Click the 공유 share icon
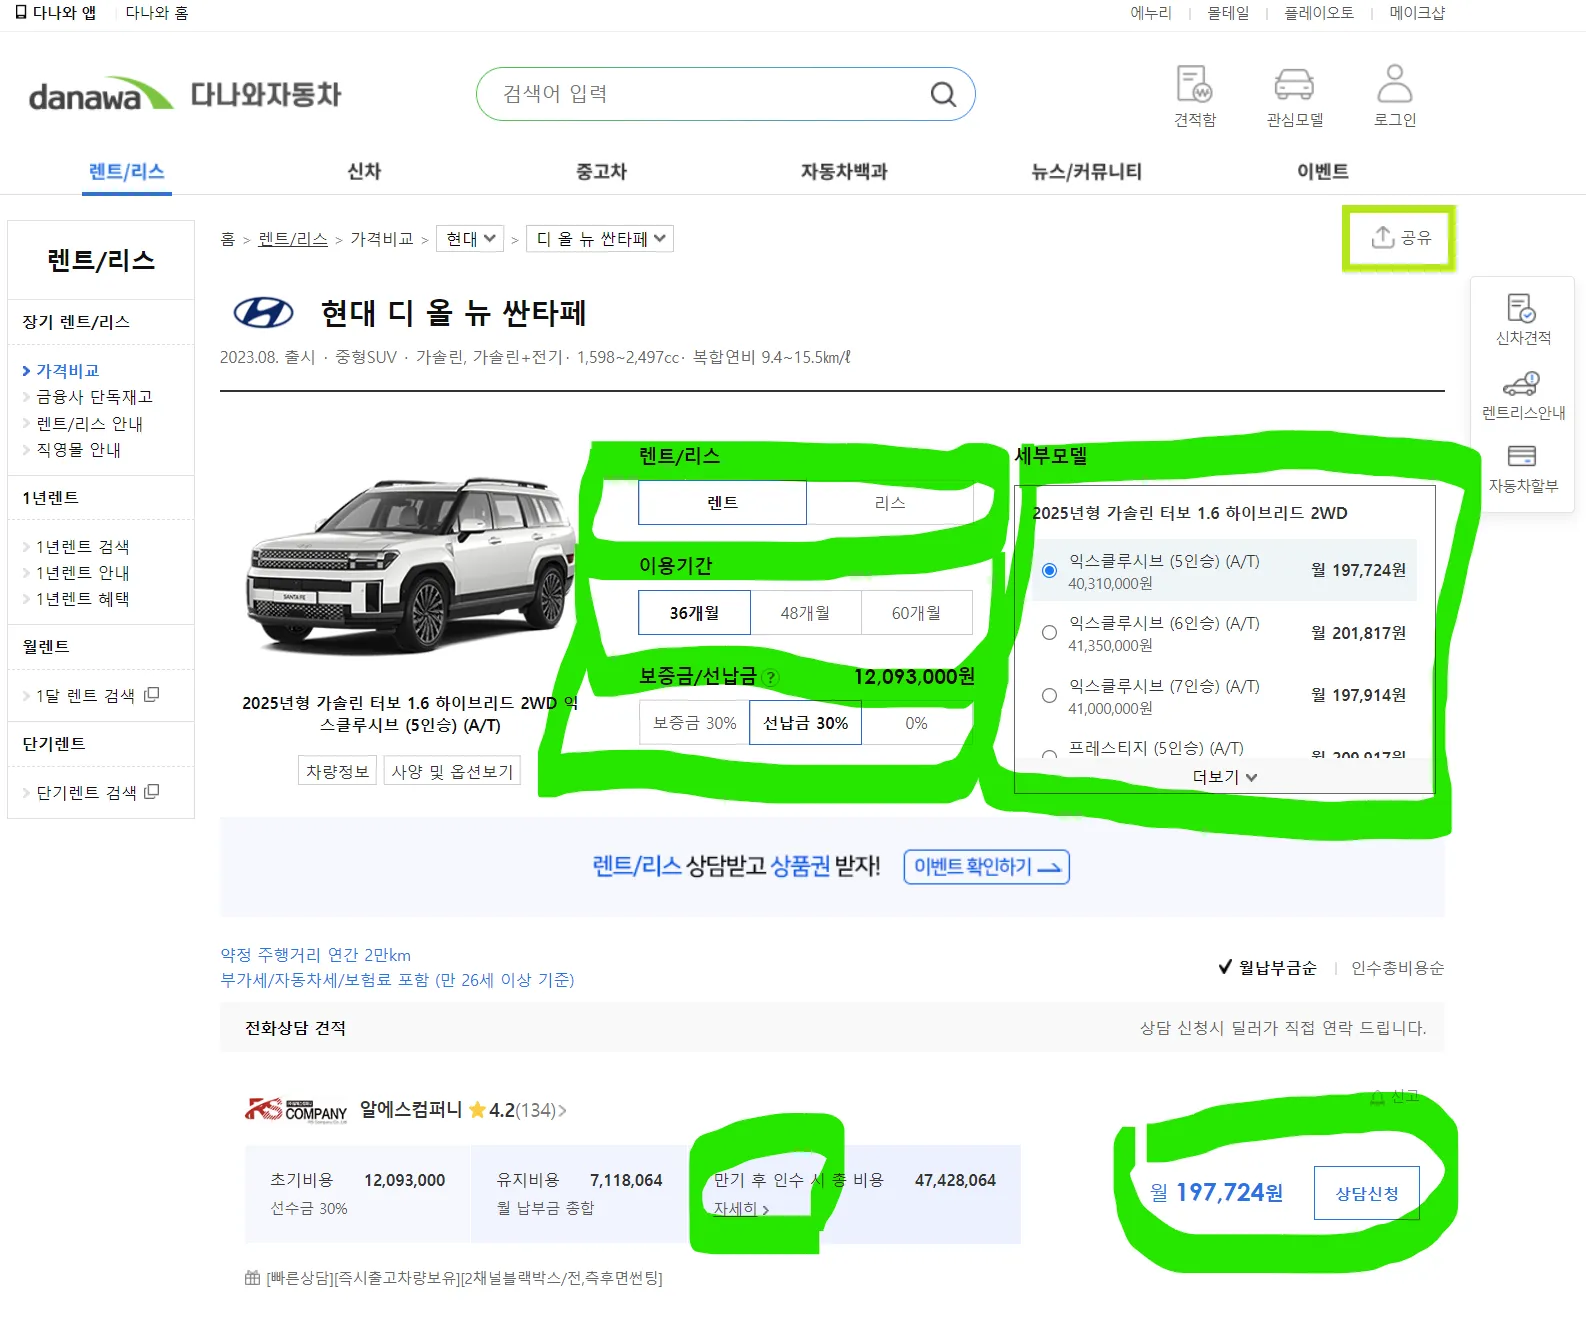 (1383, 237)
